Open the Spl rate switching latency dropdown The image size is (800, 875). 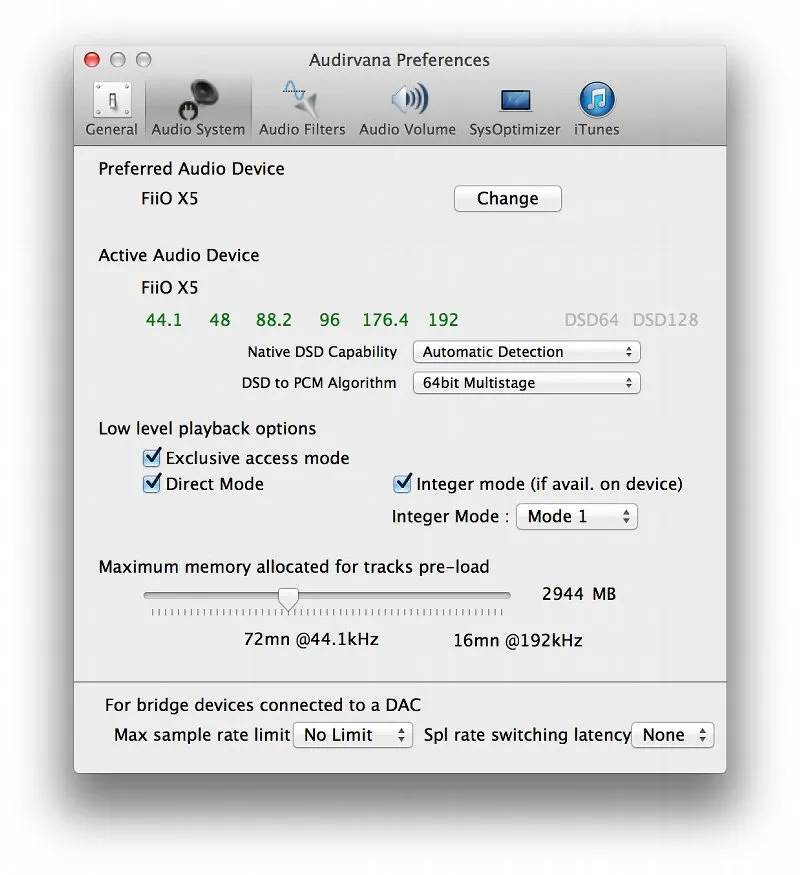point(673,735)
